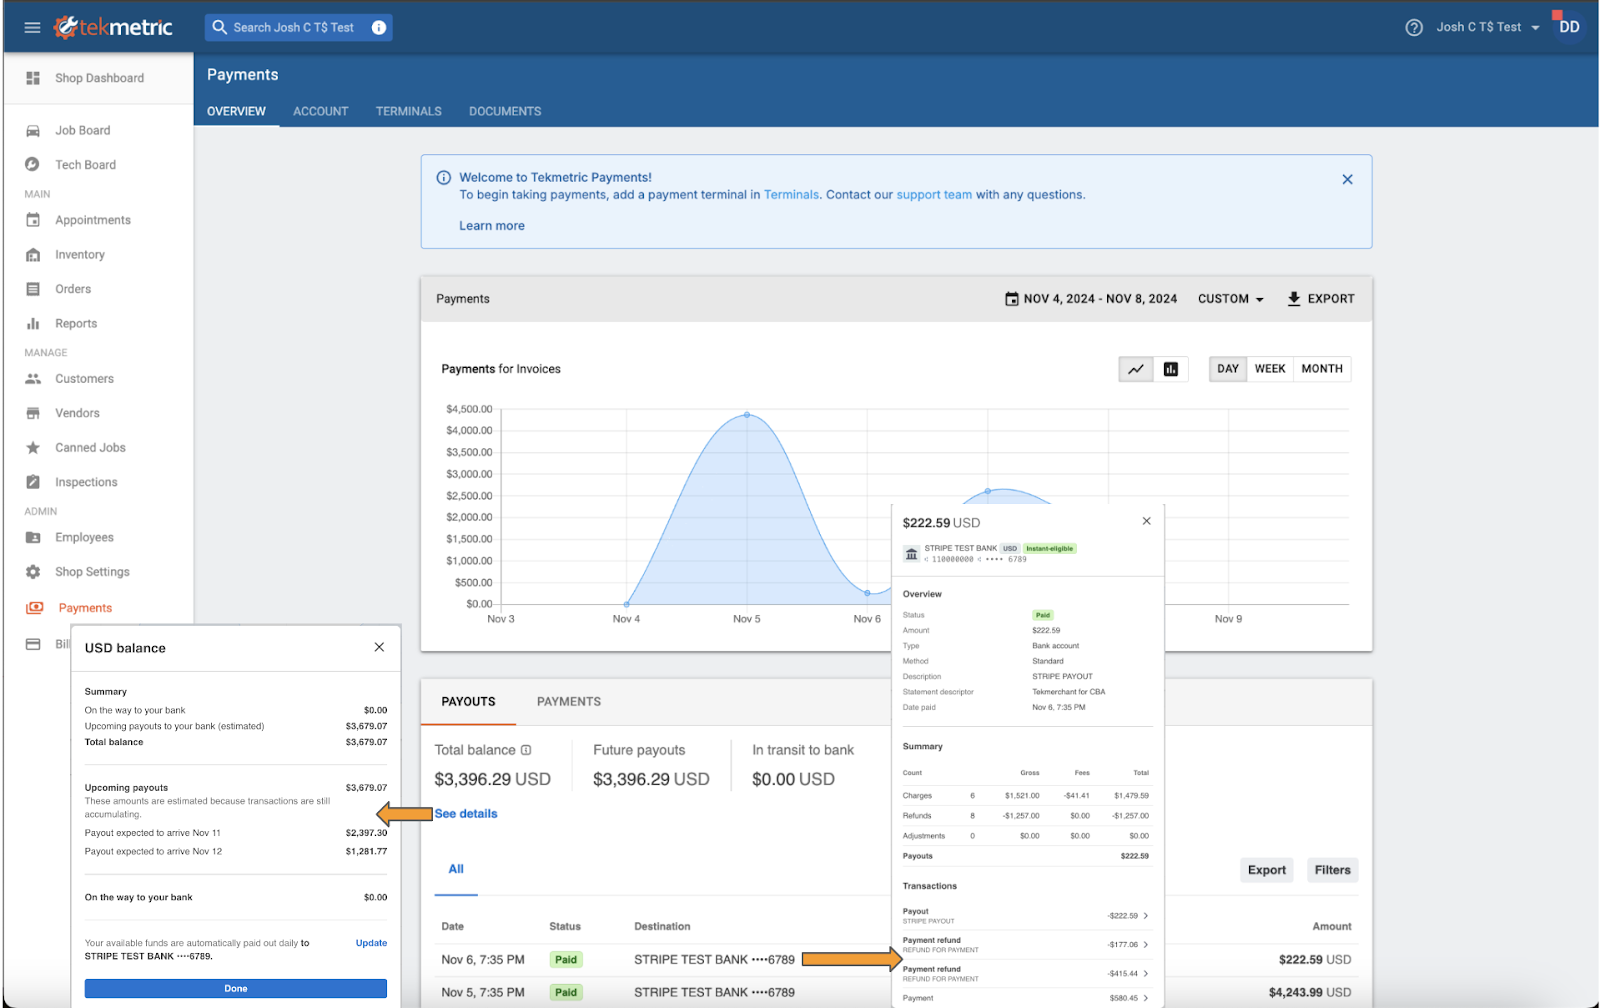Click info icon next to Total balance
The width and height of the screenshot is (1600, 1008).
coord(526,750)
